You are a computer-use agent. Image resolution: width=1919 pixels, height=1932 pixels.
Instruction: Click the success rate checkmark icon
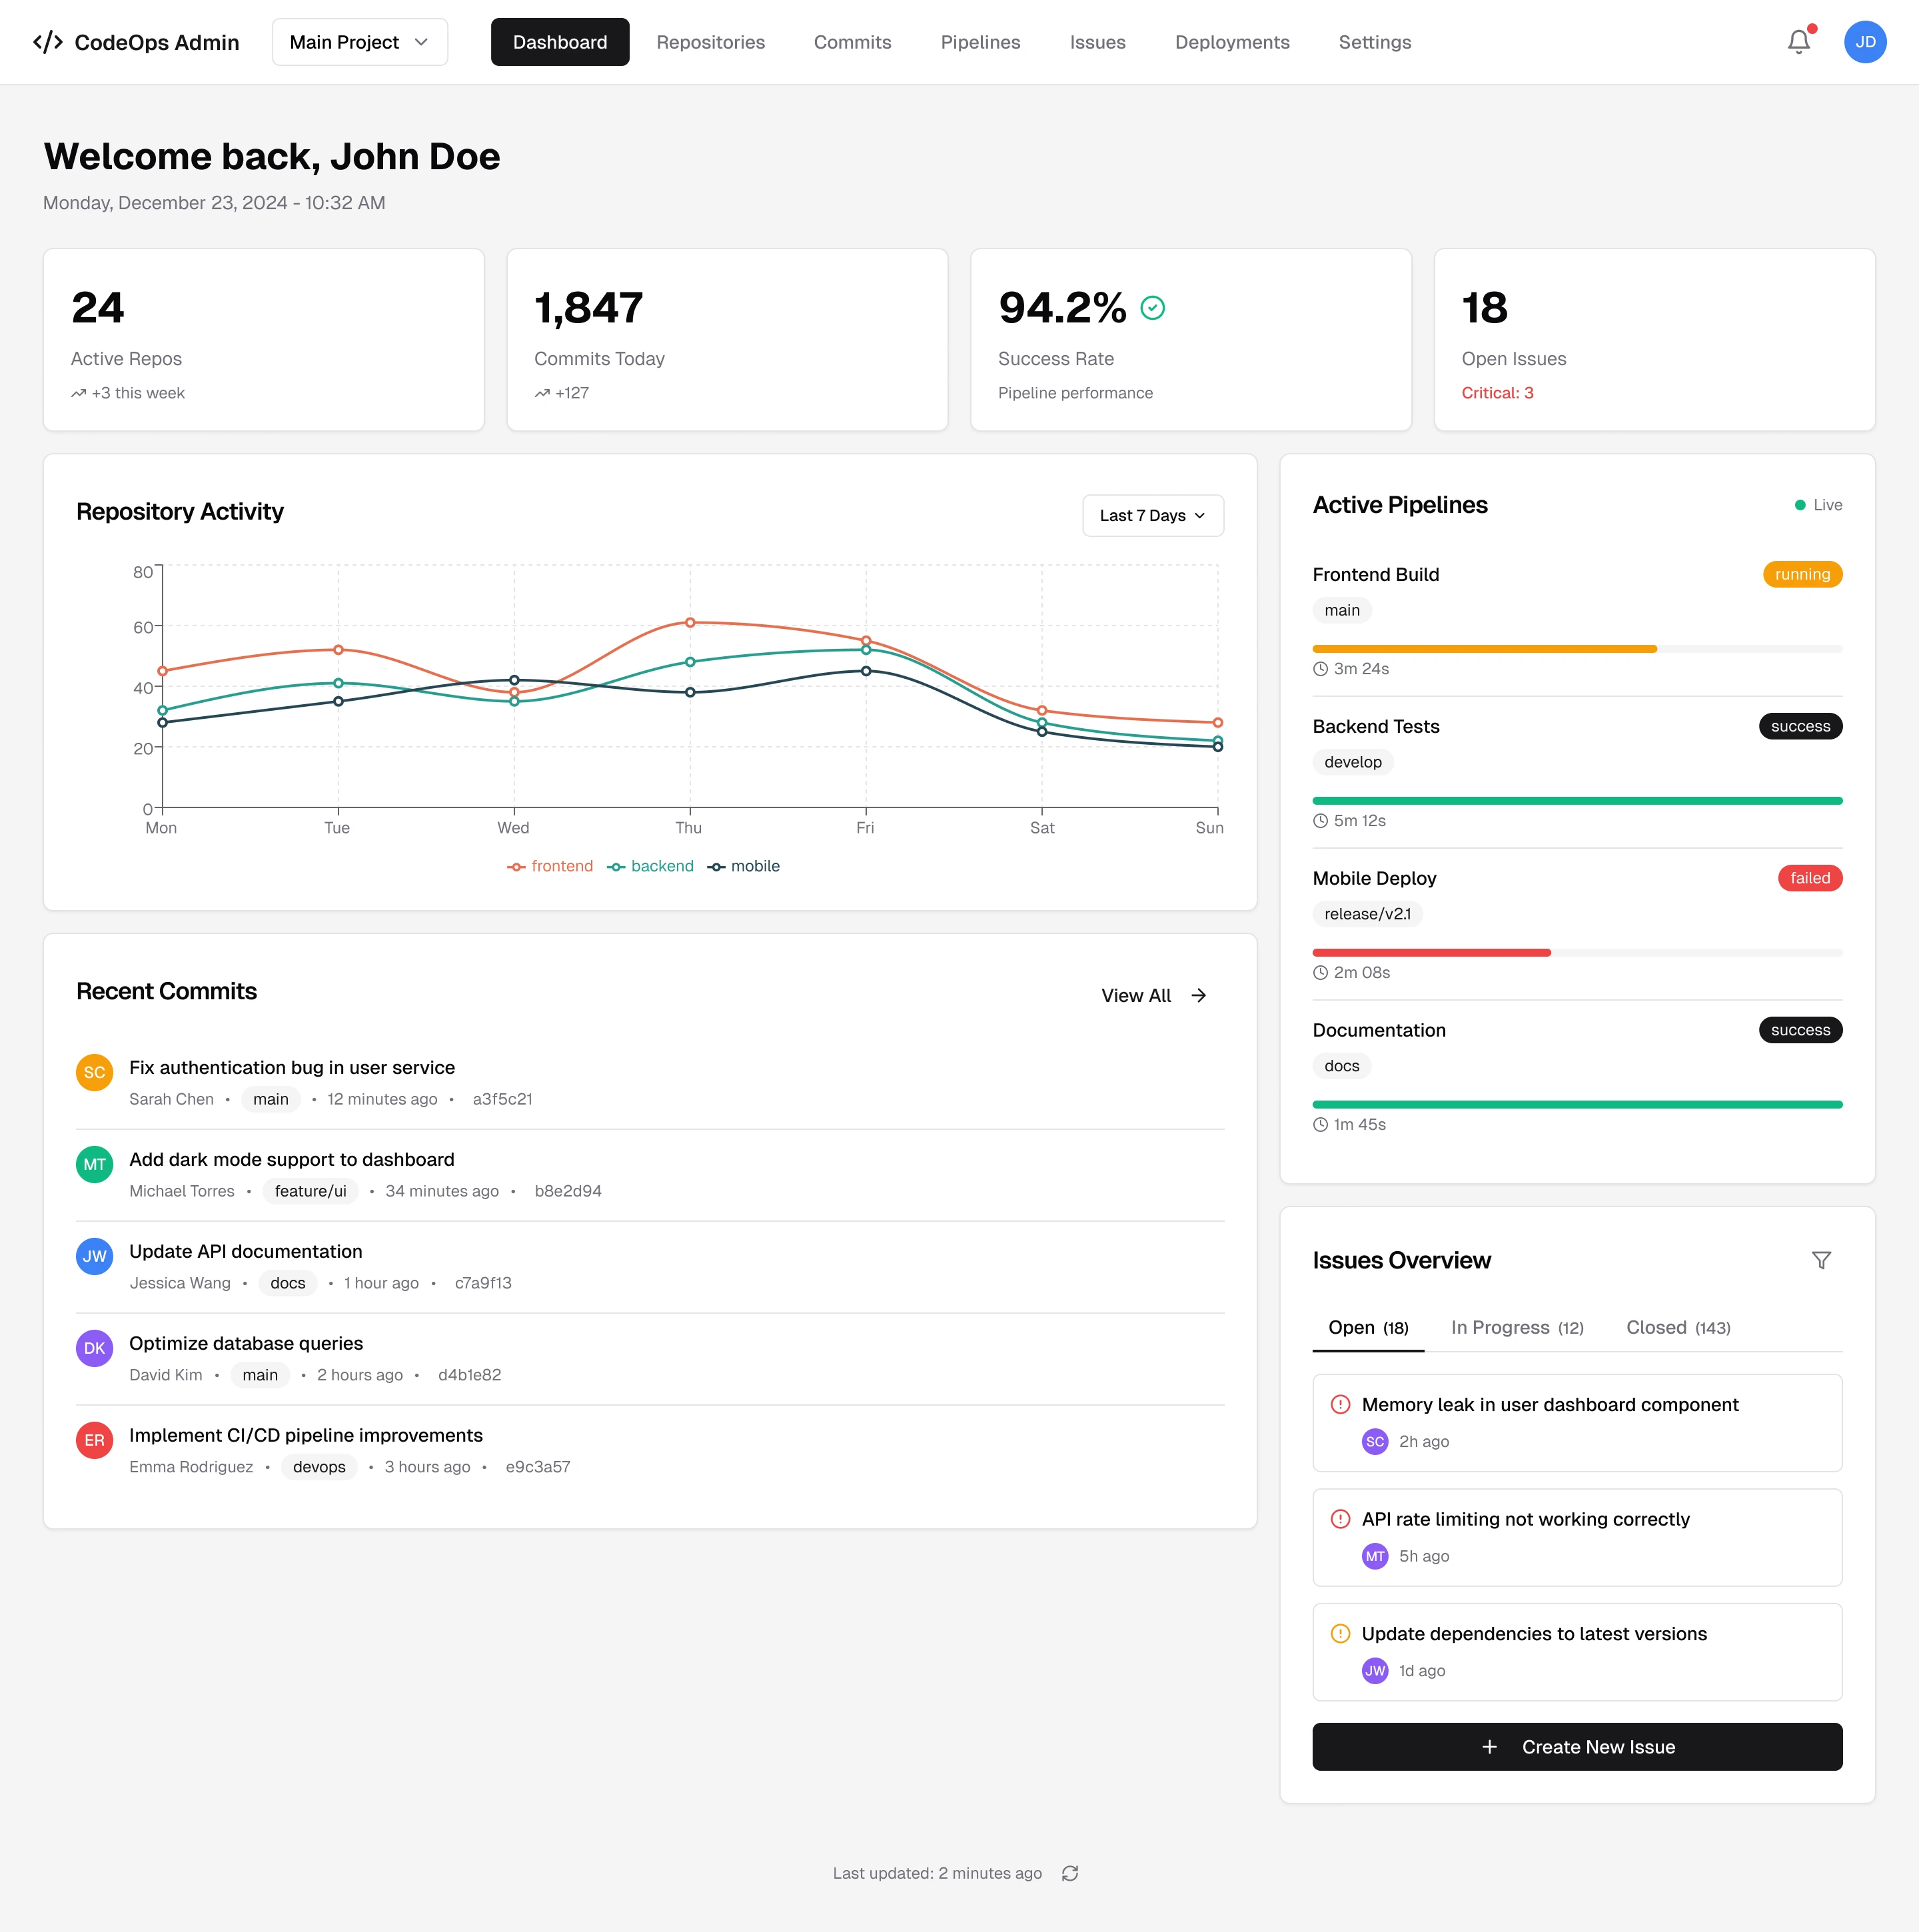(1152, 308)
